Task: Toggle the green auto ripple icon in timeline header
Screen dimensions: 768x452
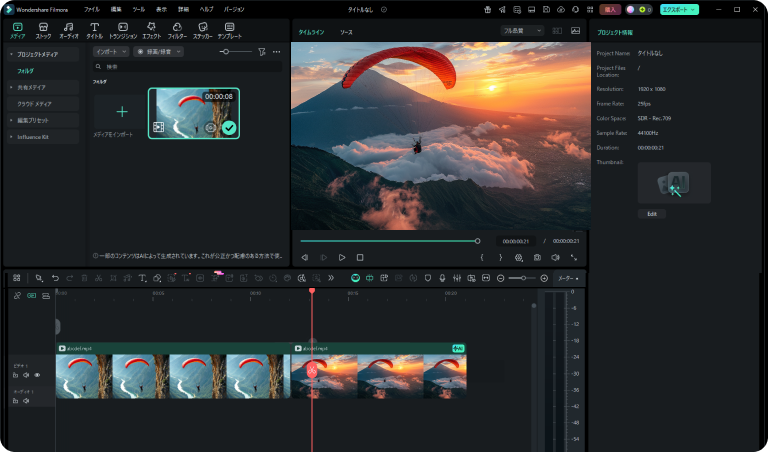Action: [x=31, y=296]
